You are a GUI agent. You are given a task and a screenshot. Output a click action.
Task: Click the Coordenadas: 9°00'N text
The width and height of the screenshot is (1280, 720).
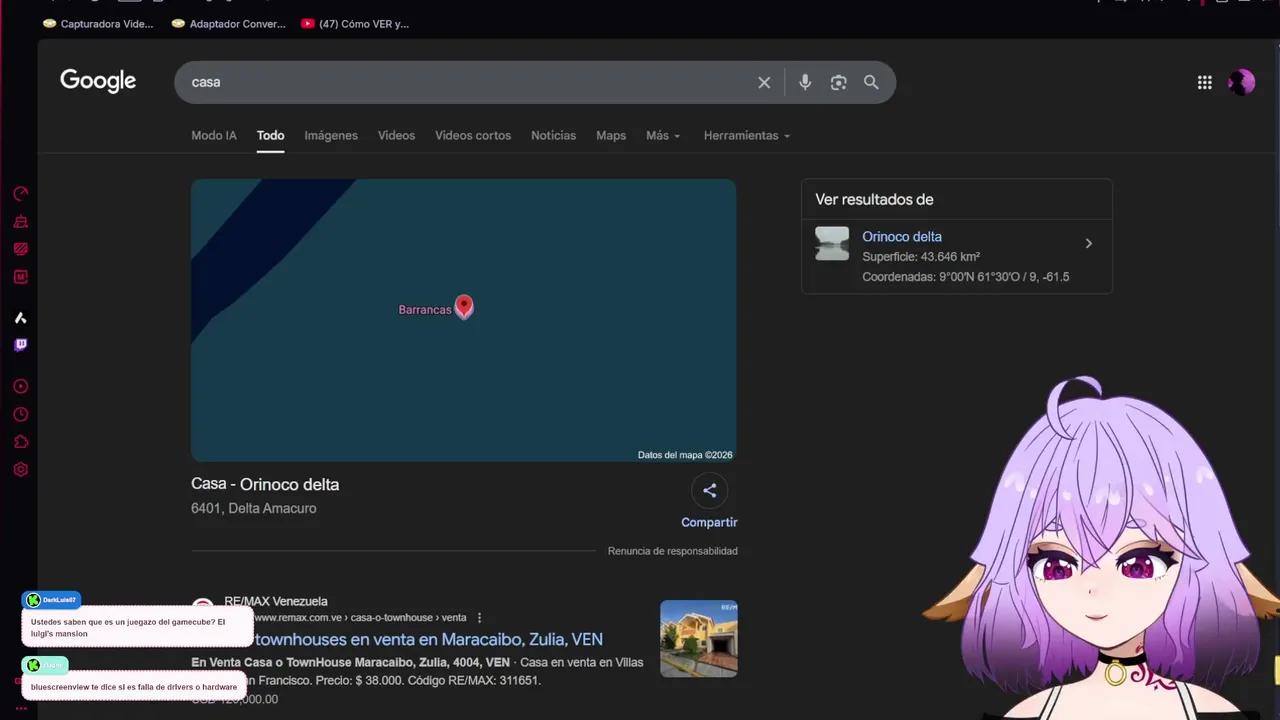point(966,277)
